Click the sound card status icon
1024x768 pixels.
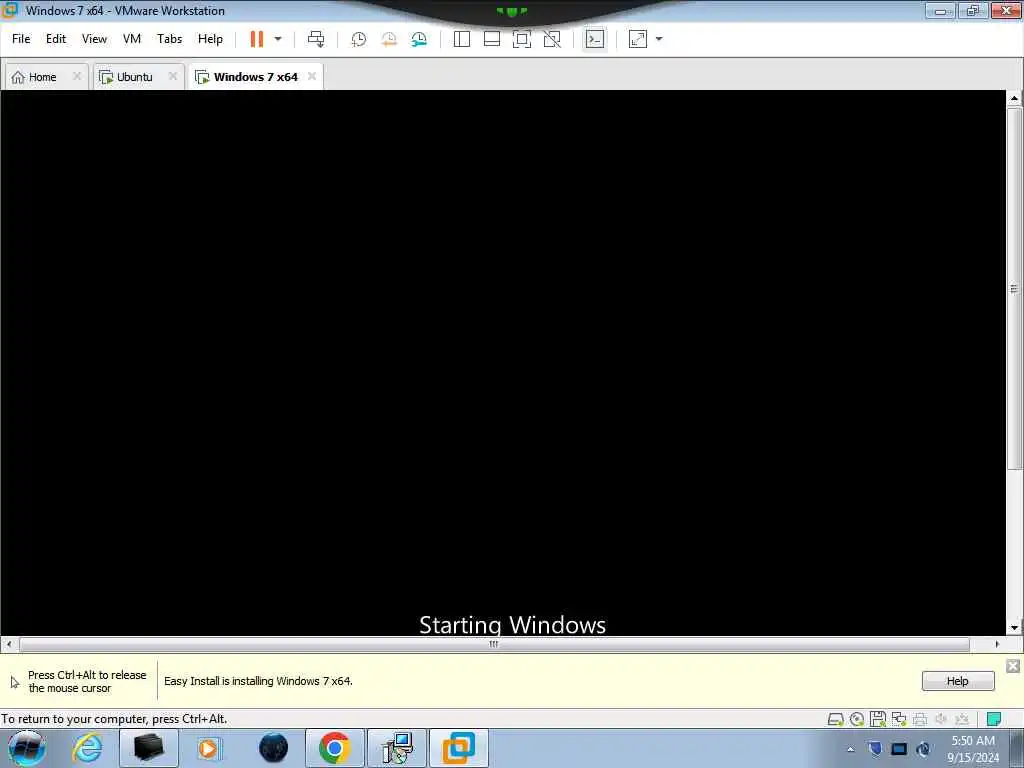pos(940,720)
